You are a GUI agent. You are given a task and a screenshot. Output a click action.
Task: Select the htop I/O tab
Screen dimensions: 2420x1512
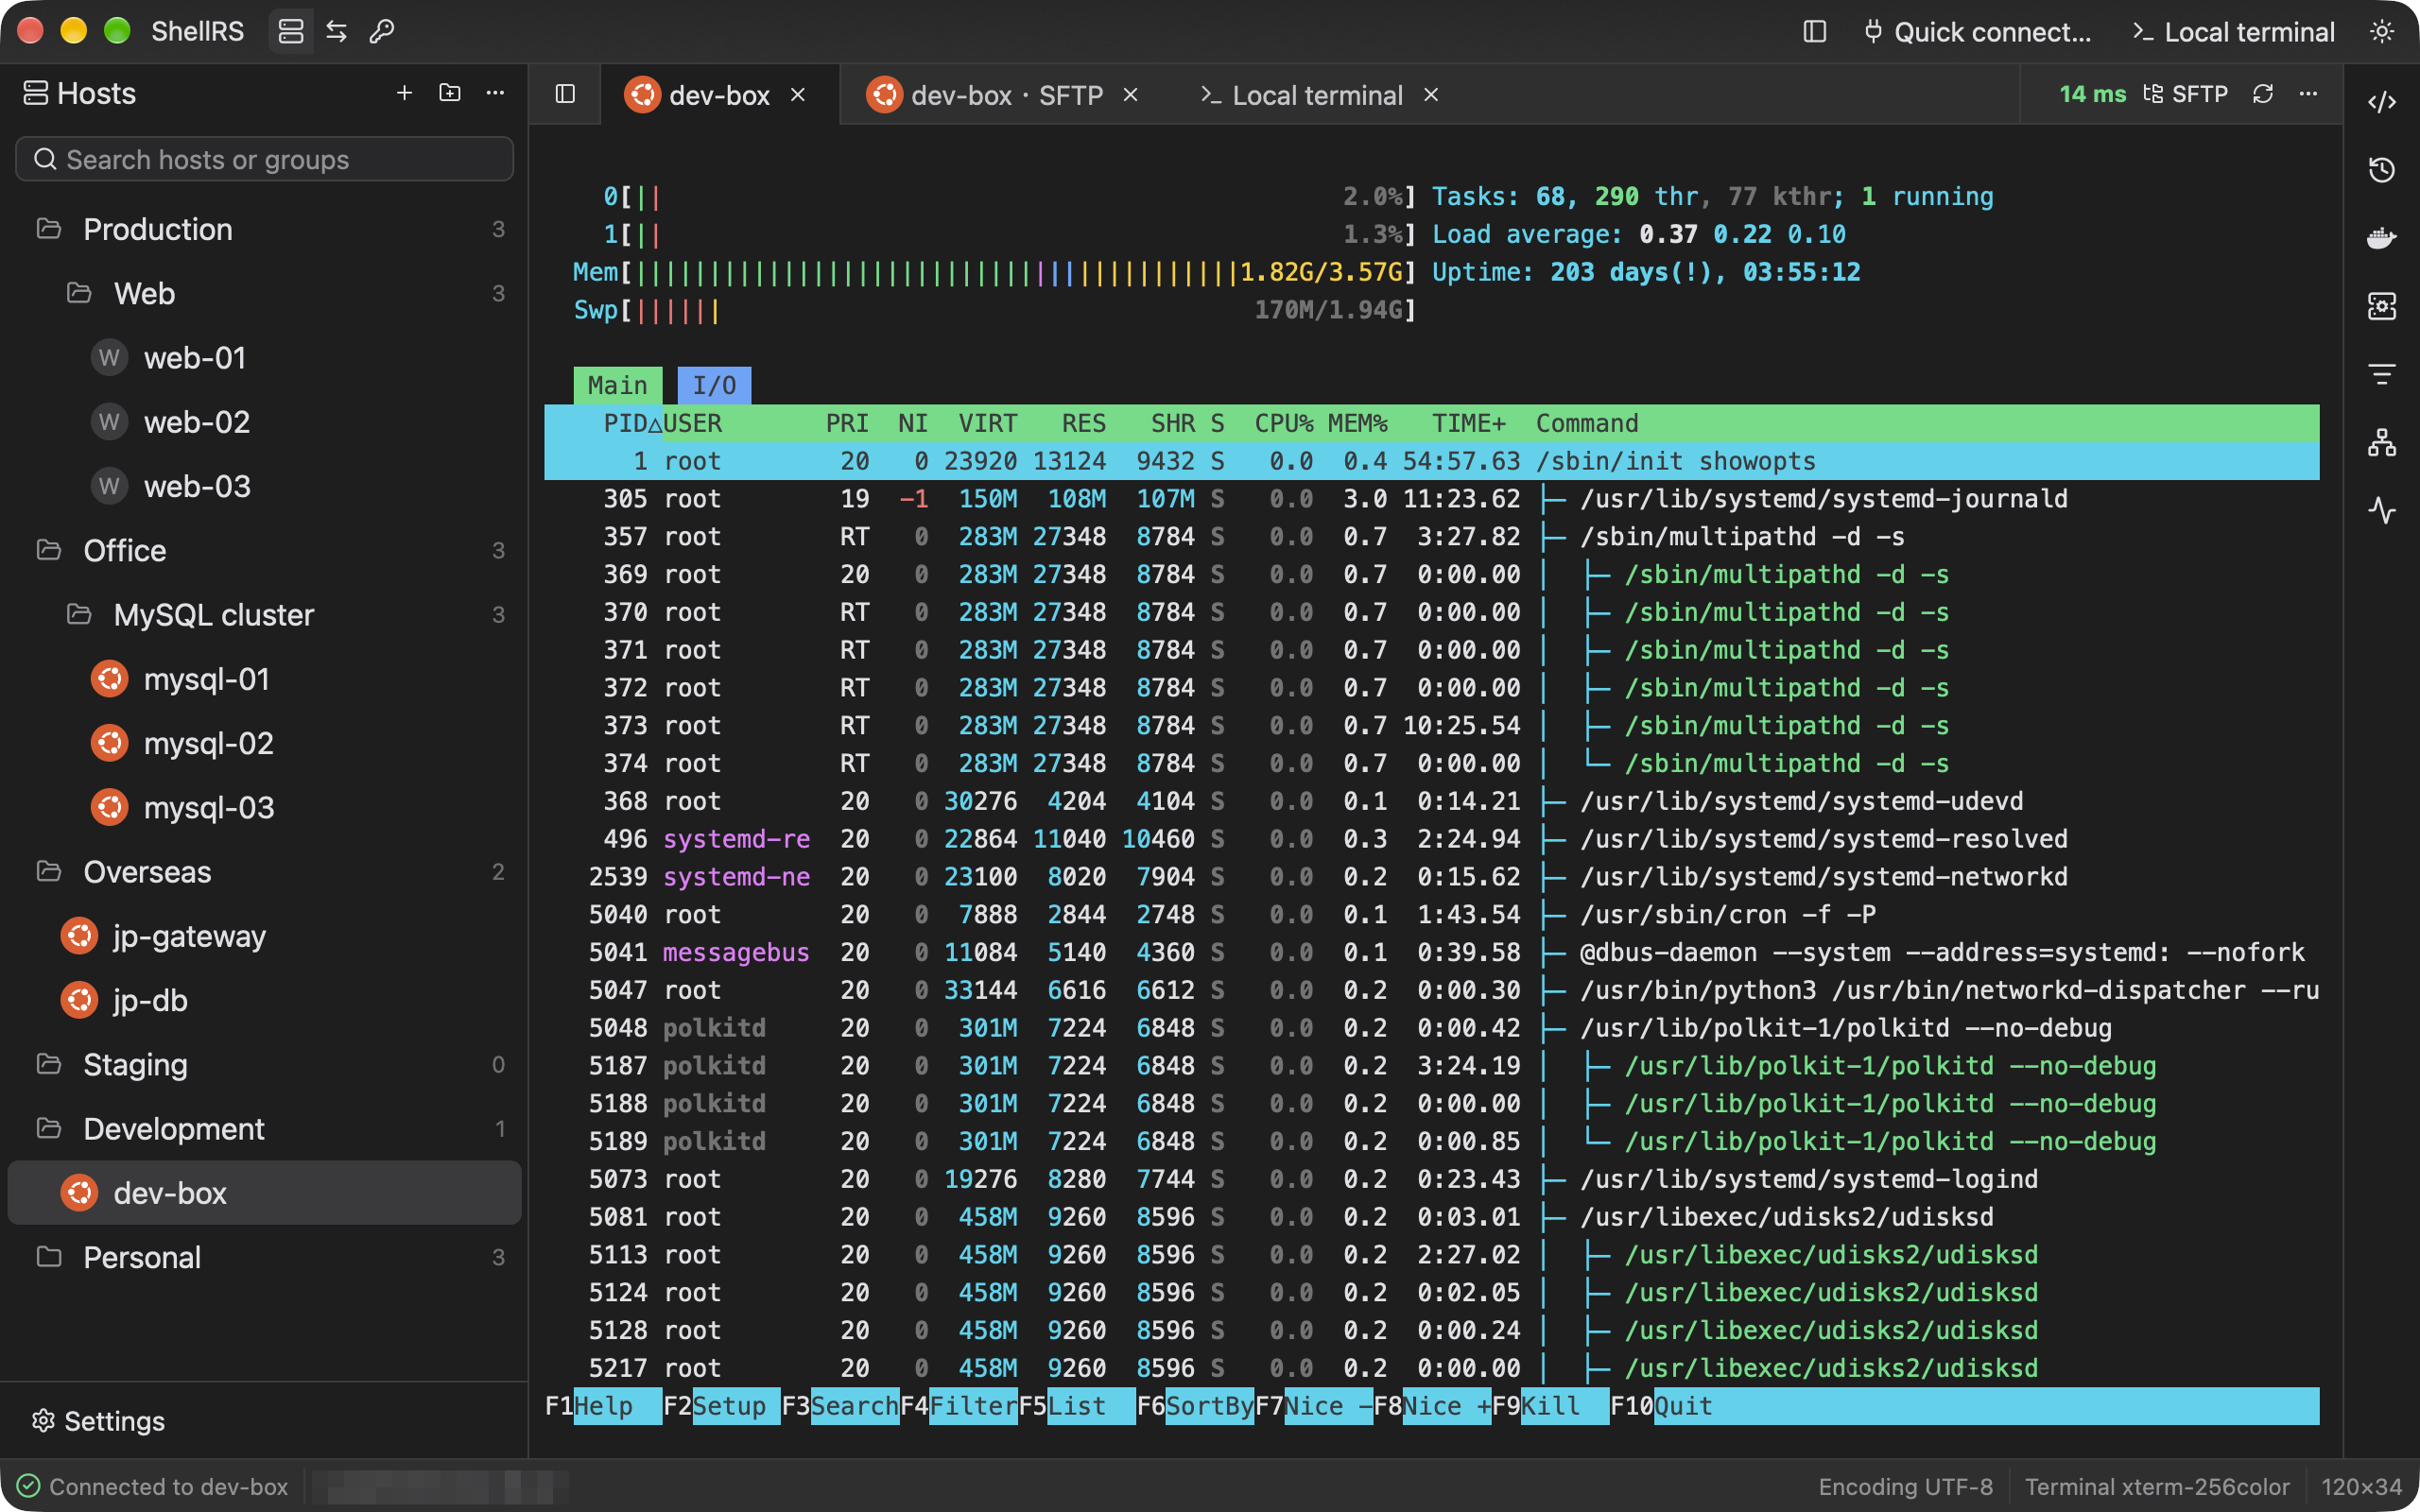pos(714,385)
